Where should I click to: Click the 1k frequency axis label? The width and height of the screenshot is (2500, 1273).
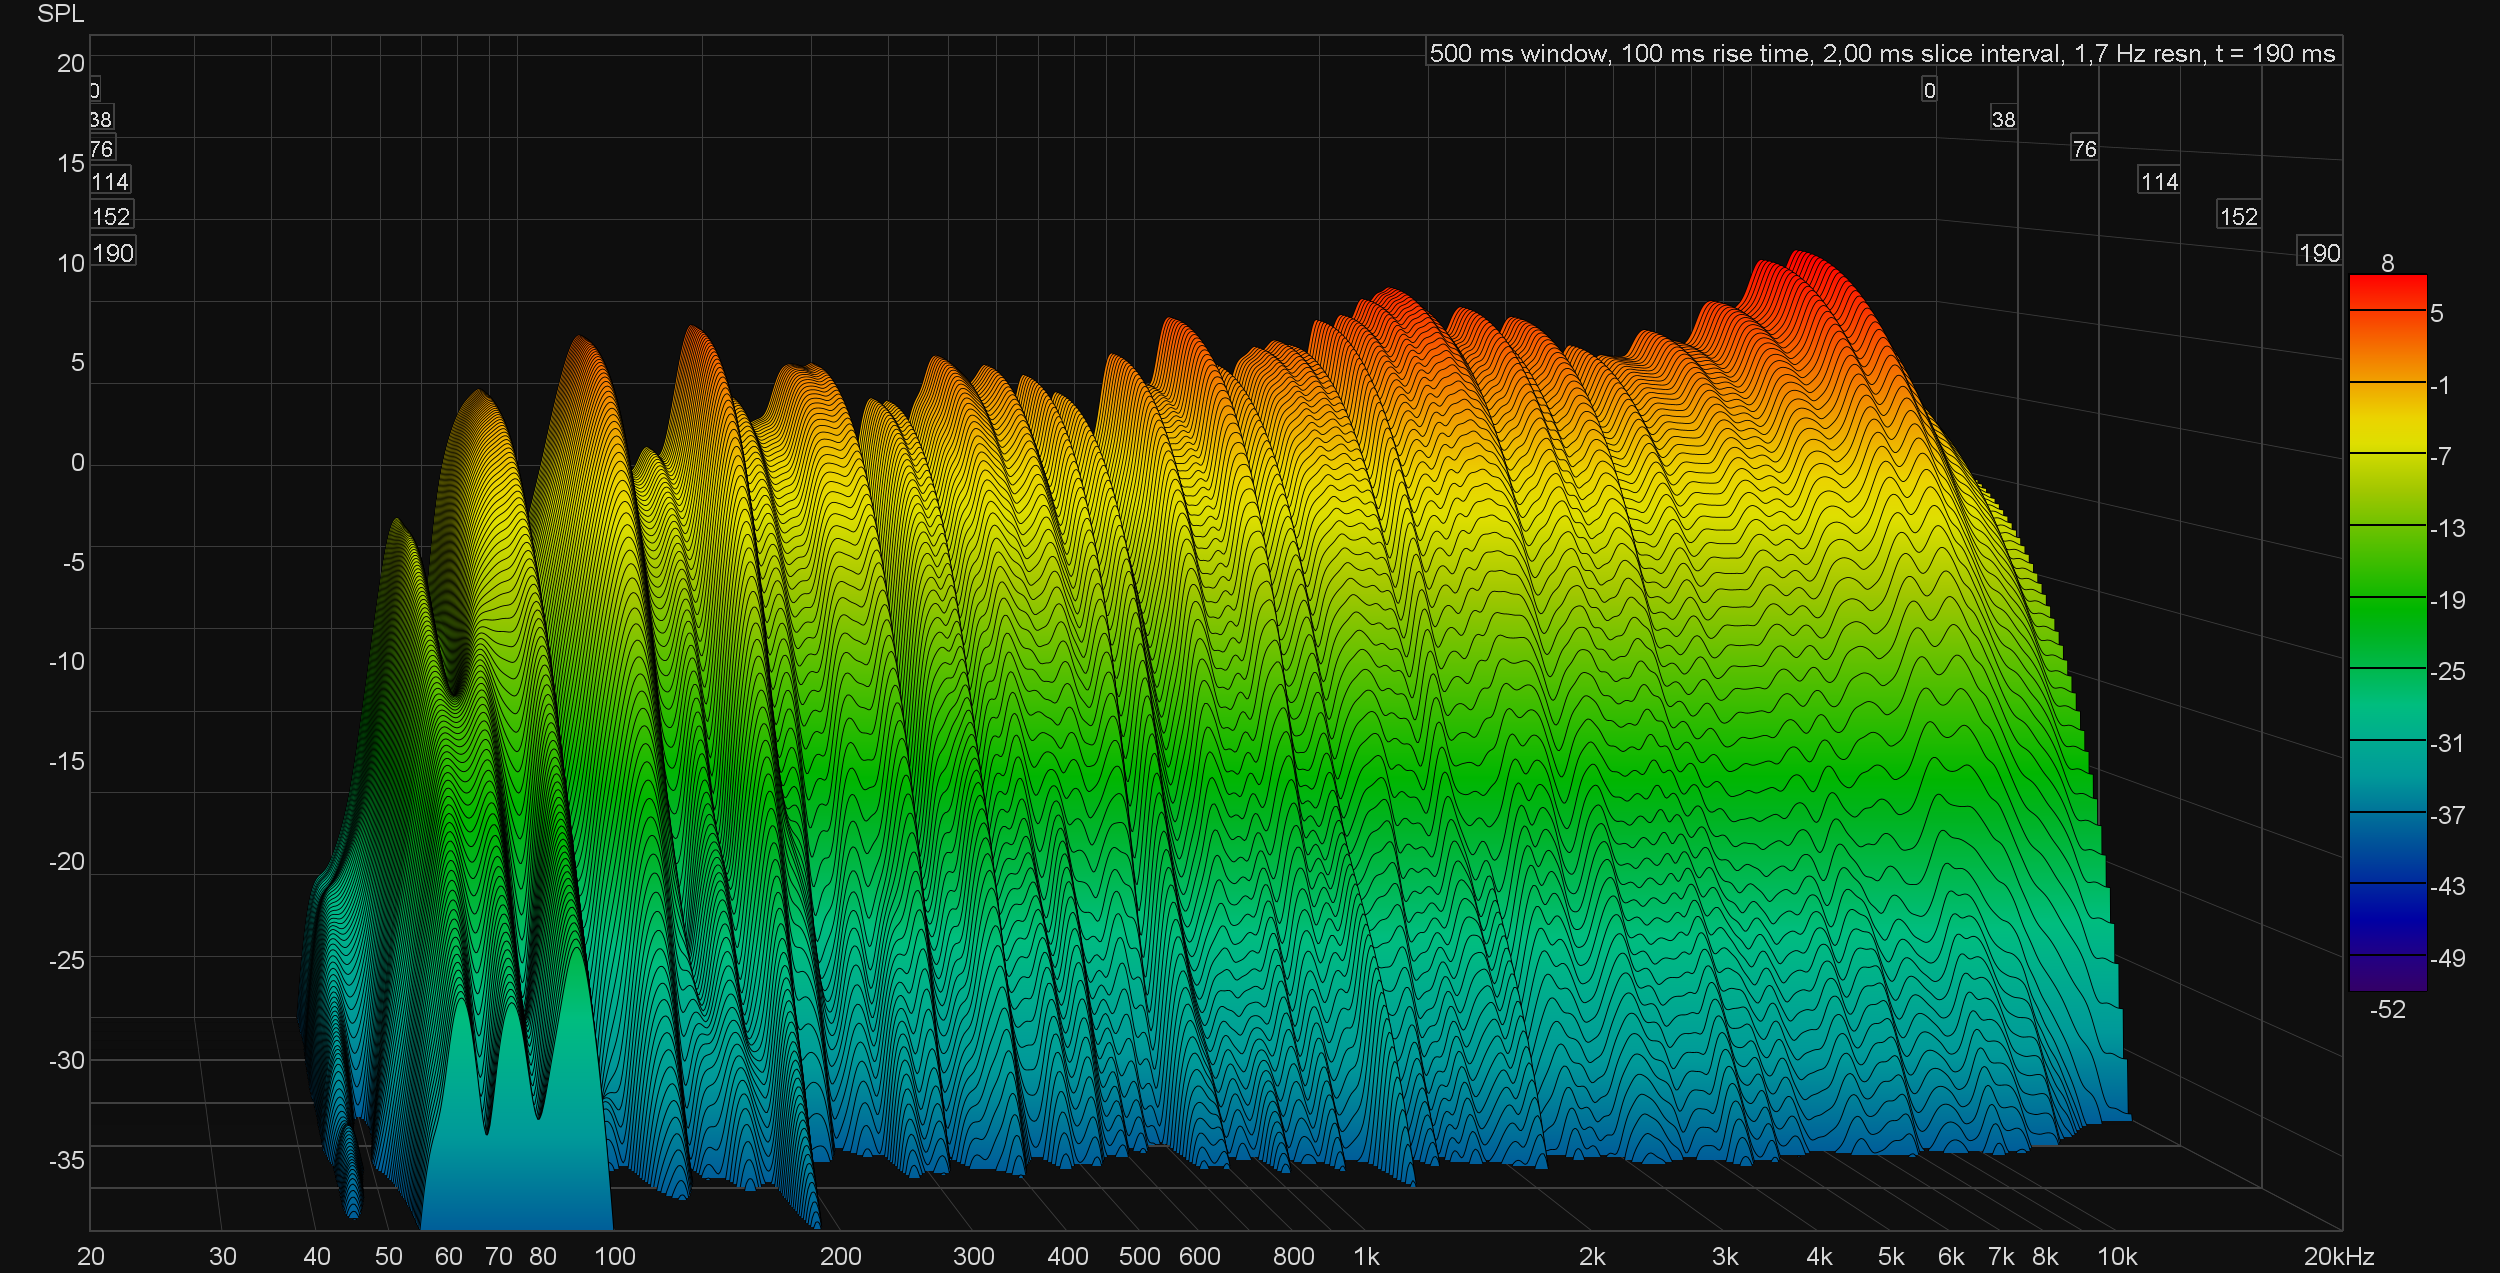coord(1366,1256)
